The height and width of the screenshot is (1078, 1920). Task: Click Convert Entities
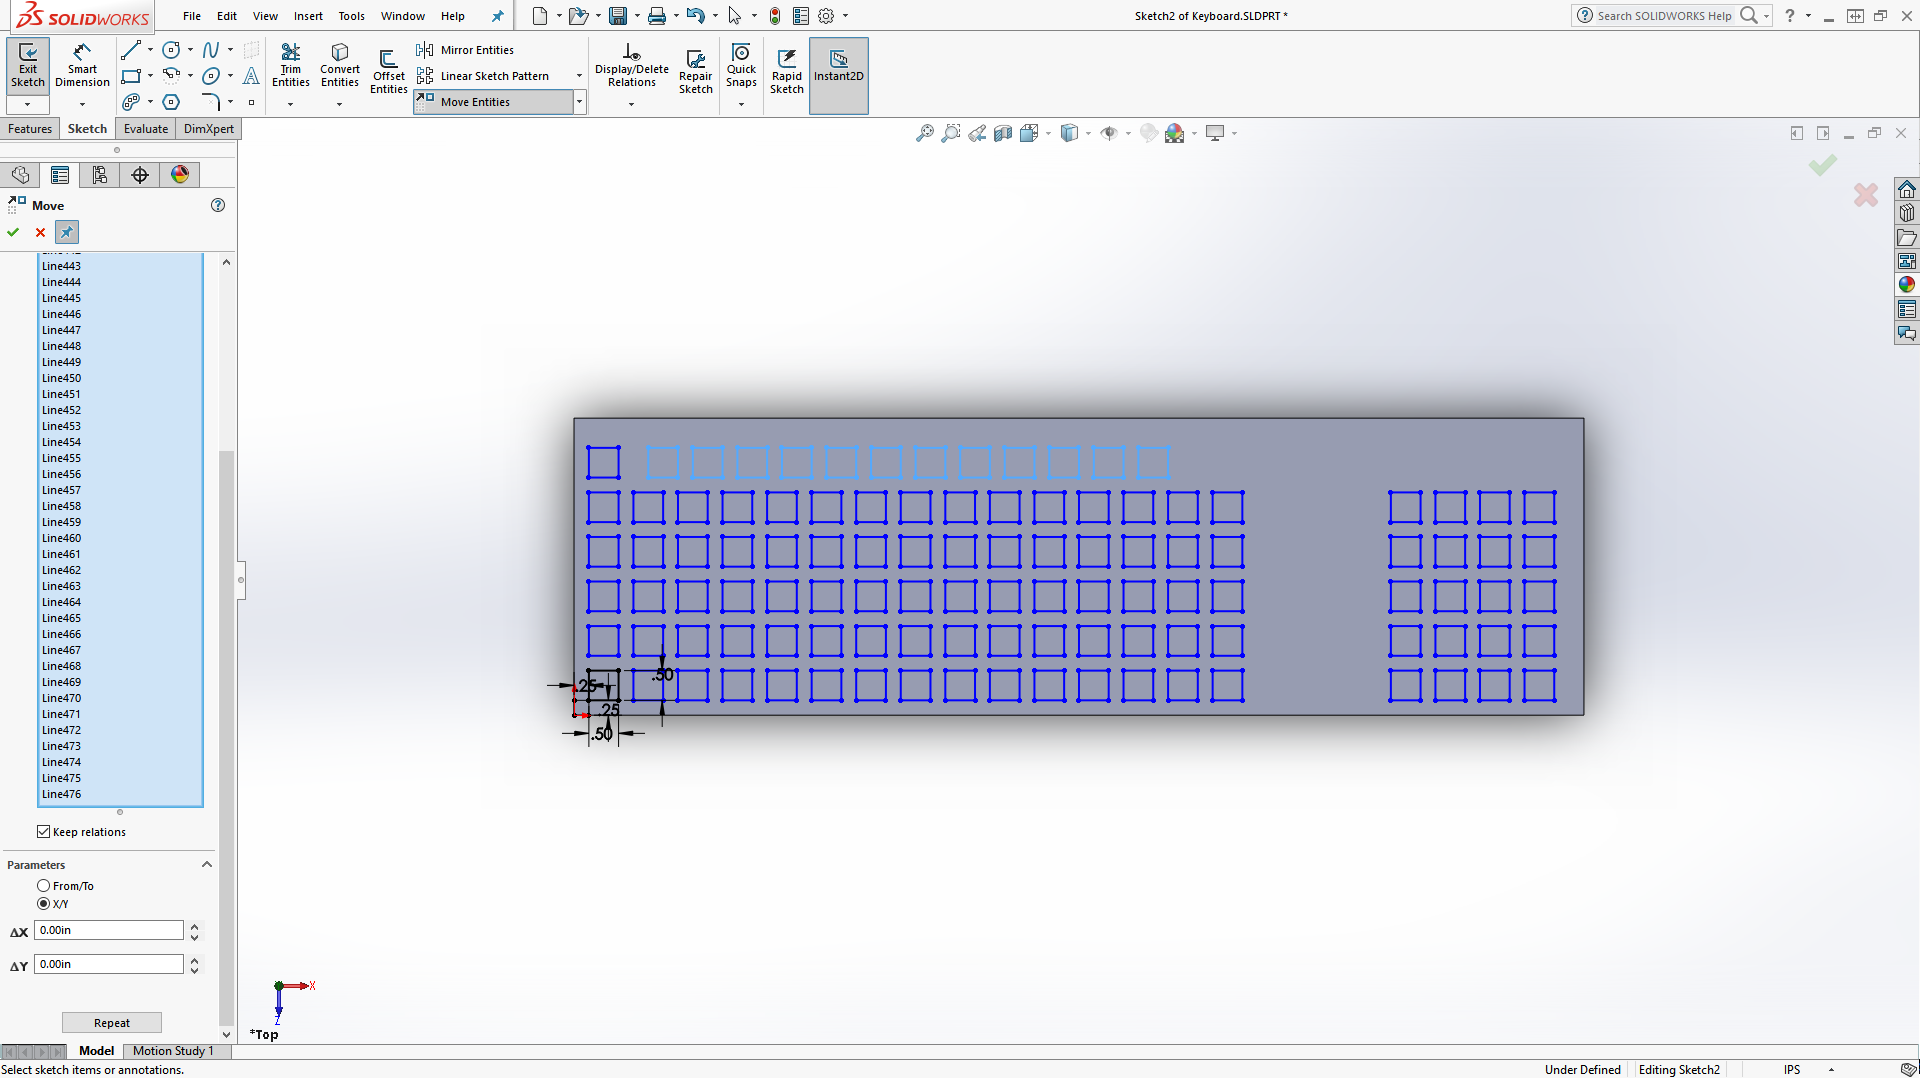point(340,65)
